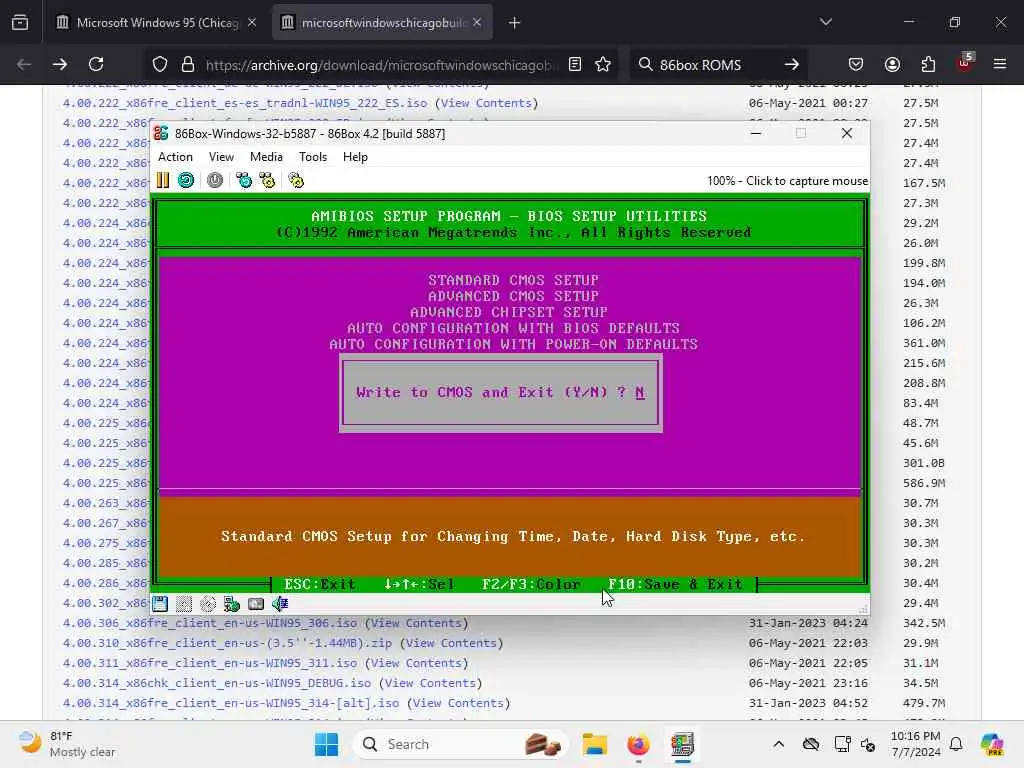The height and width of the screenshot is (768, 1024).
Task: Click AUTO CONFIGURATION WITH BIOS DEFAULTS
Action: pos(513,328)
